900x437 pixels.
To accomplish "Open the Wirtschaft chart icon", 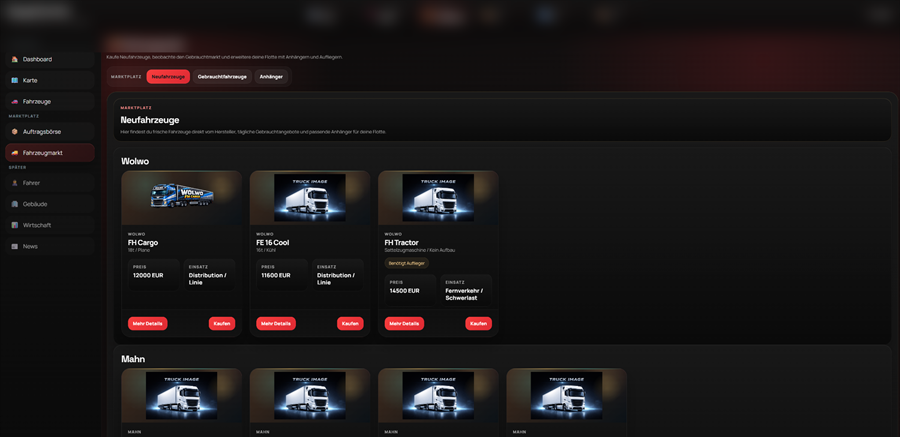I will coord(14,225).
